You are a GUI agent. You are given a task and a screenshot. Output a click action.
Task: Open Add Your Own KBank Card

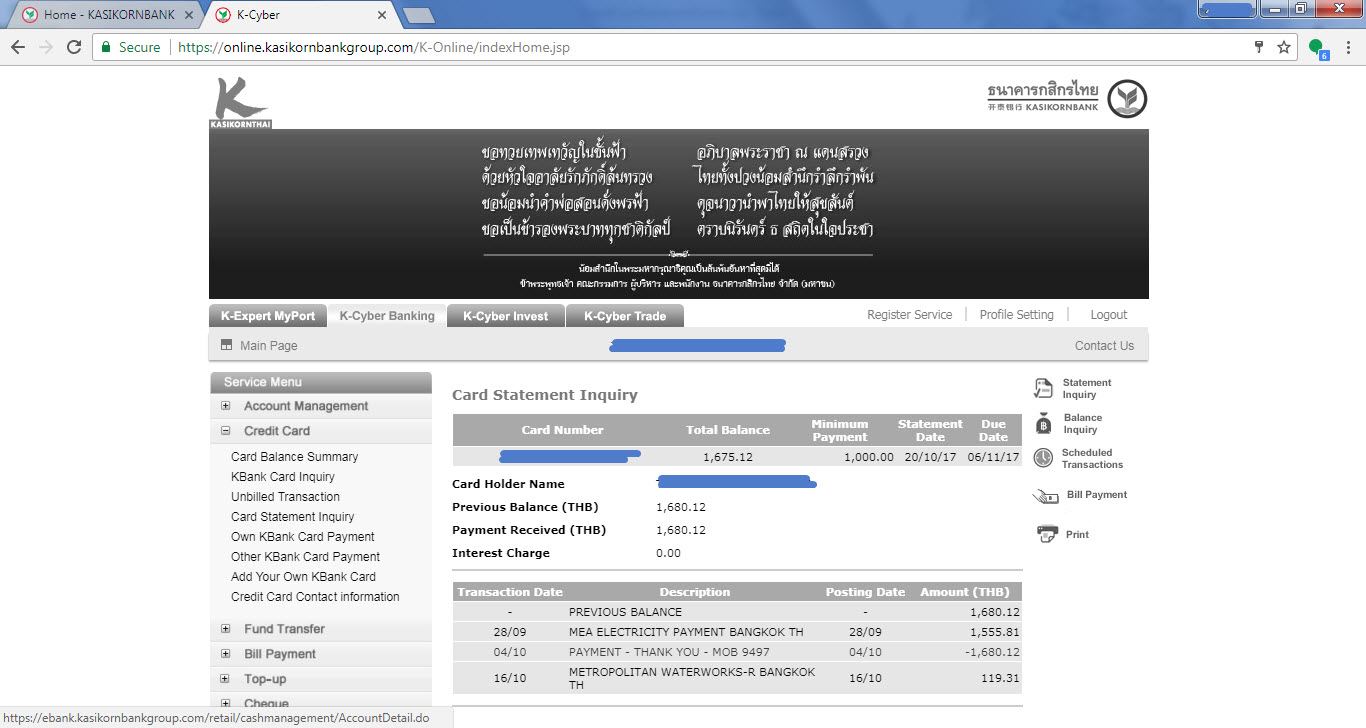coord(303,577)
